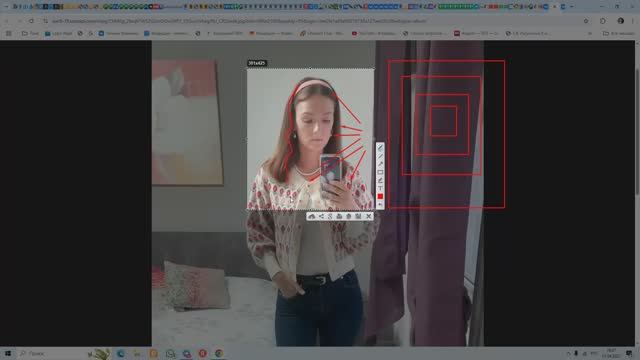Viewport: 640px width, 360px height.
Task: Open the all bookmarks folder at right
Action: 618,33
